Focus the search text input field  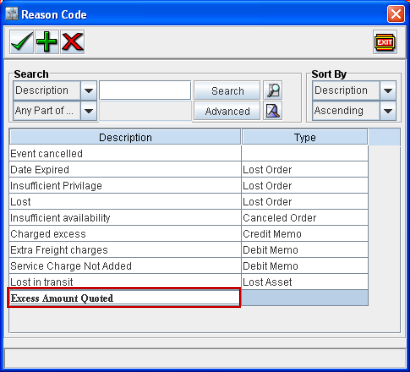(x=145, y=90)
